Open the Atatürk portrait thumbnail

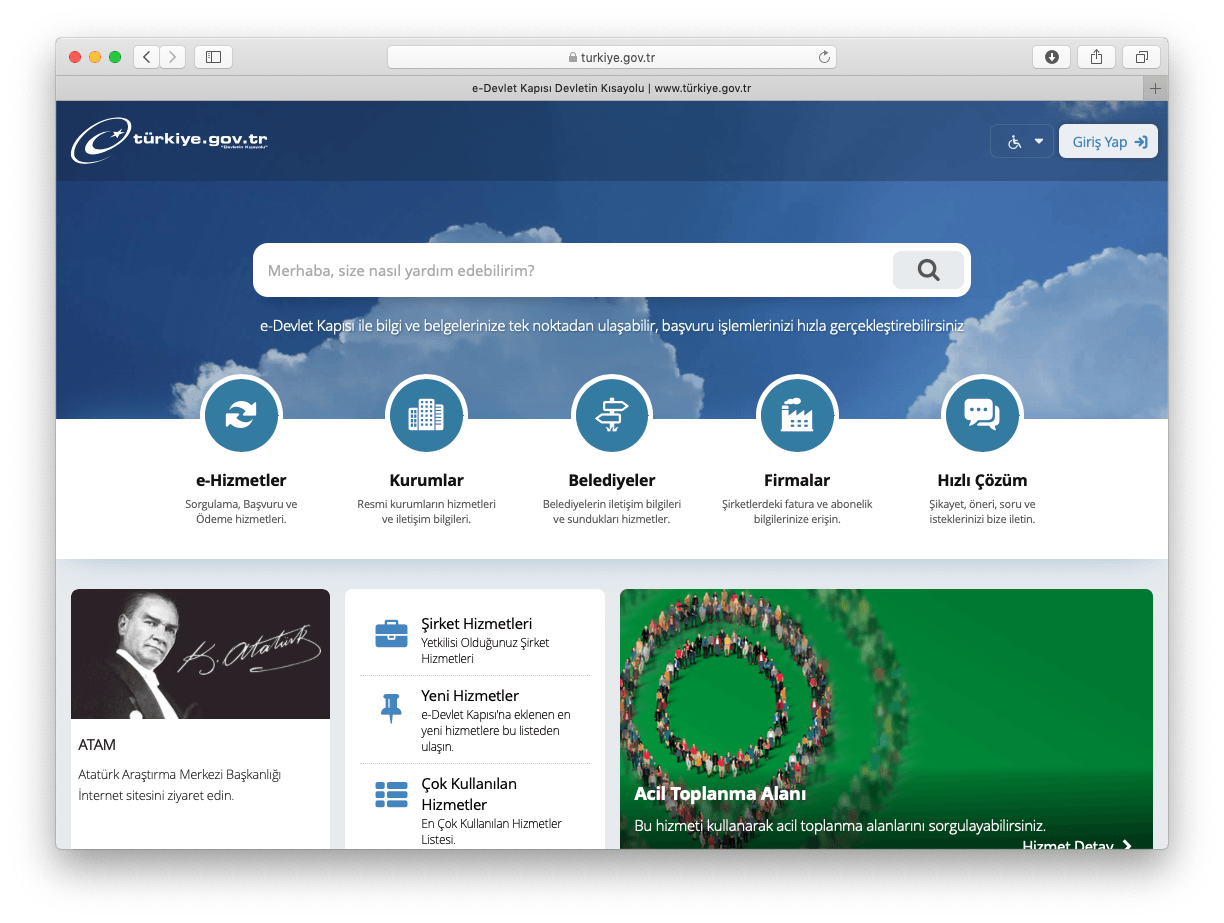[x=200, y=654]
